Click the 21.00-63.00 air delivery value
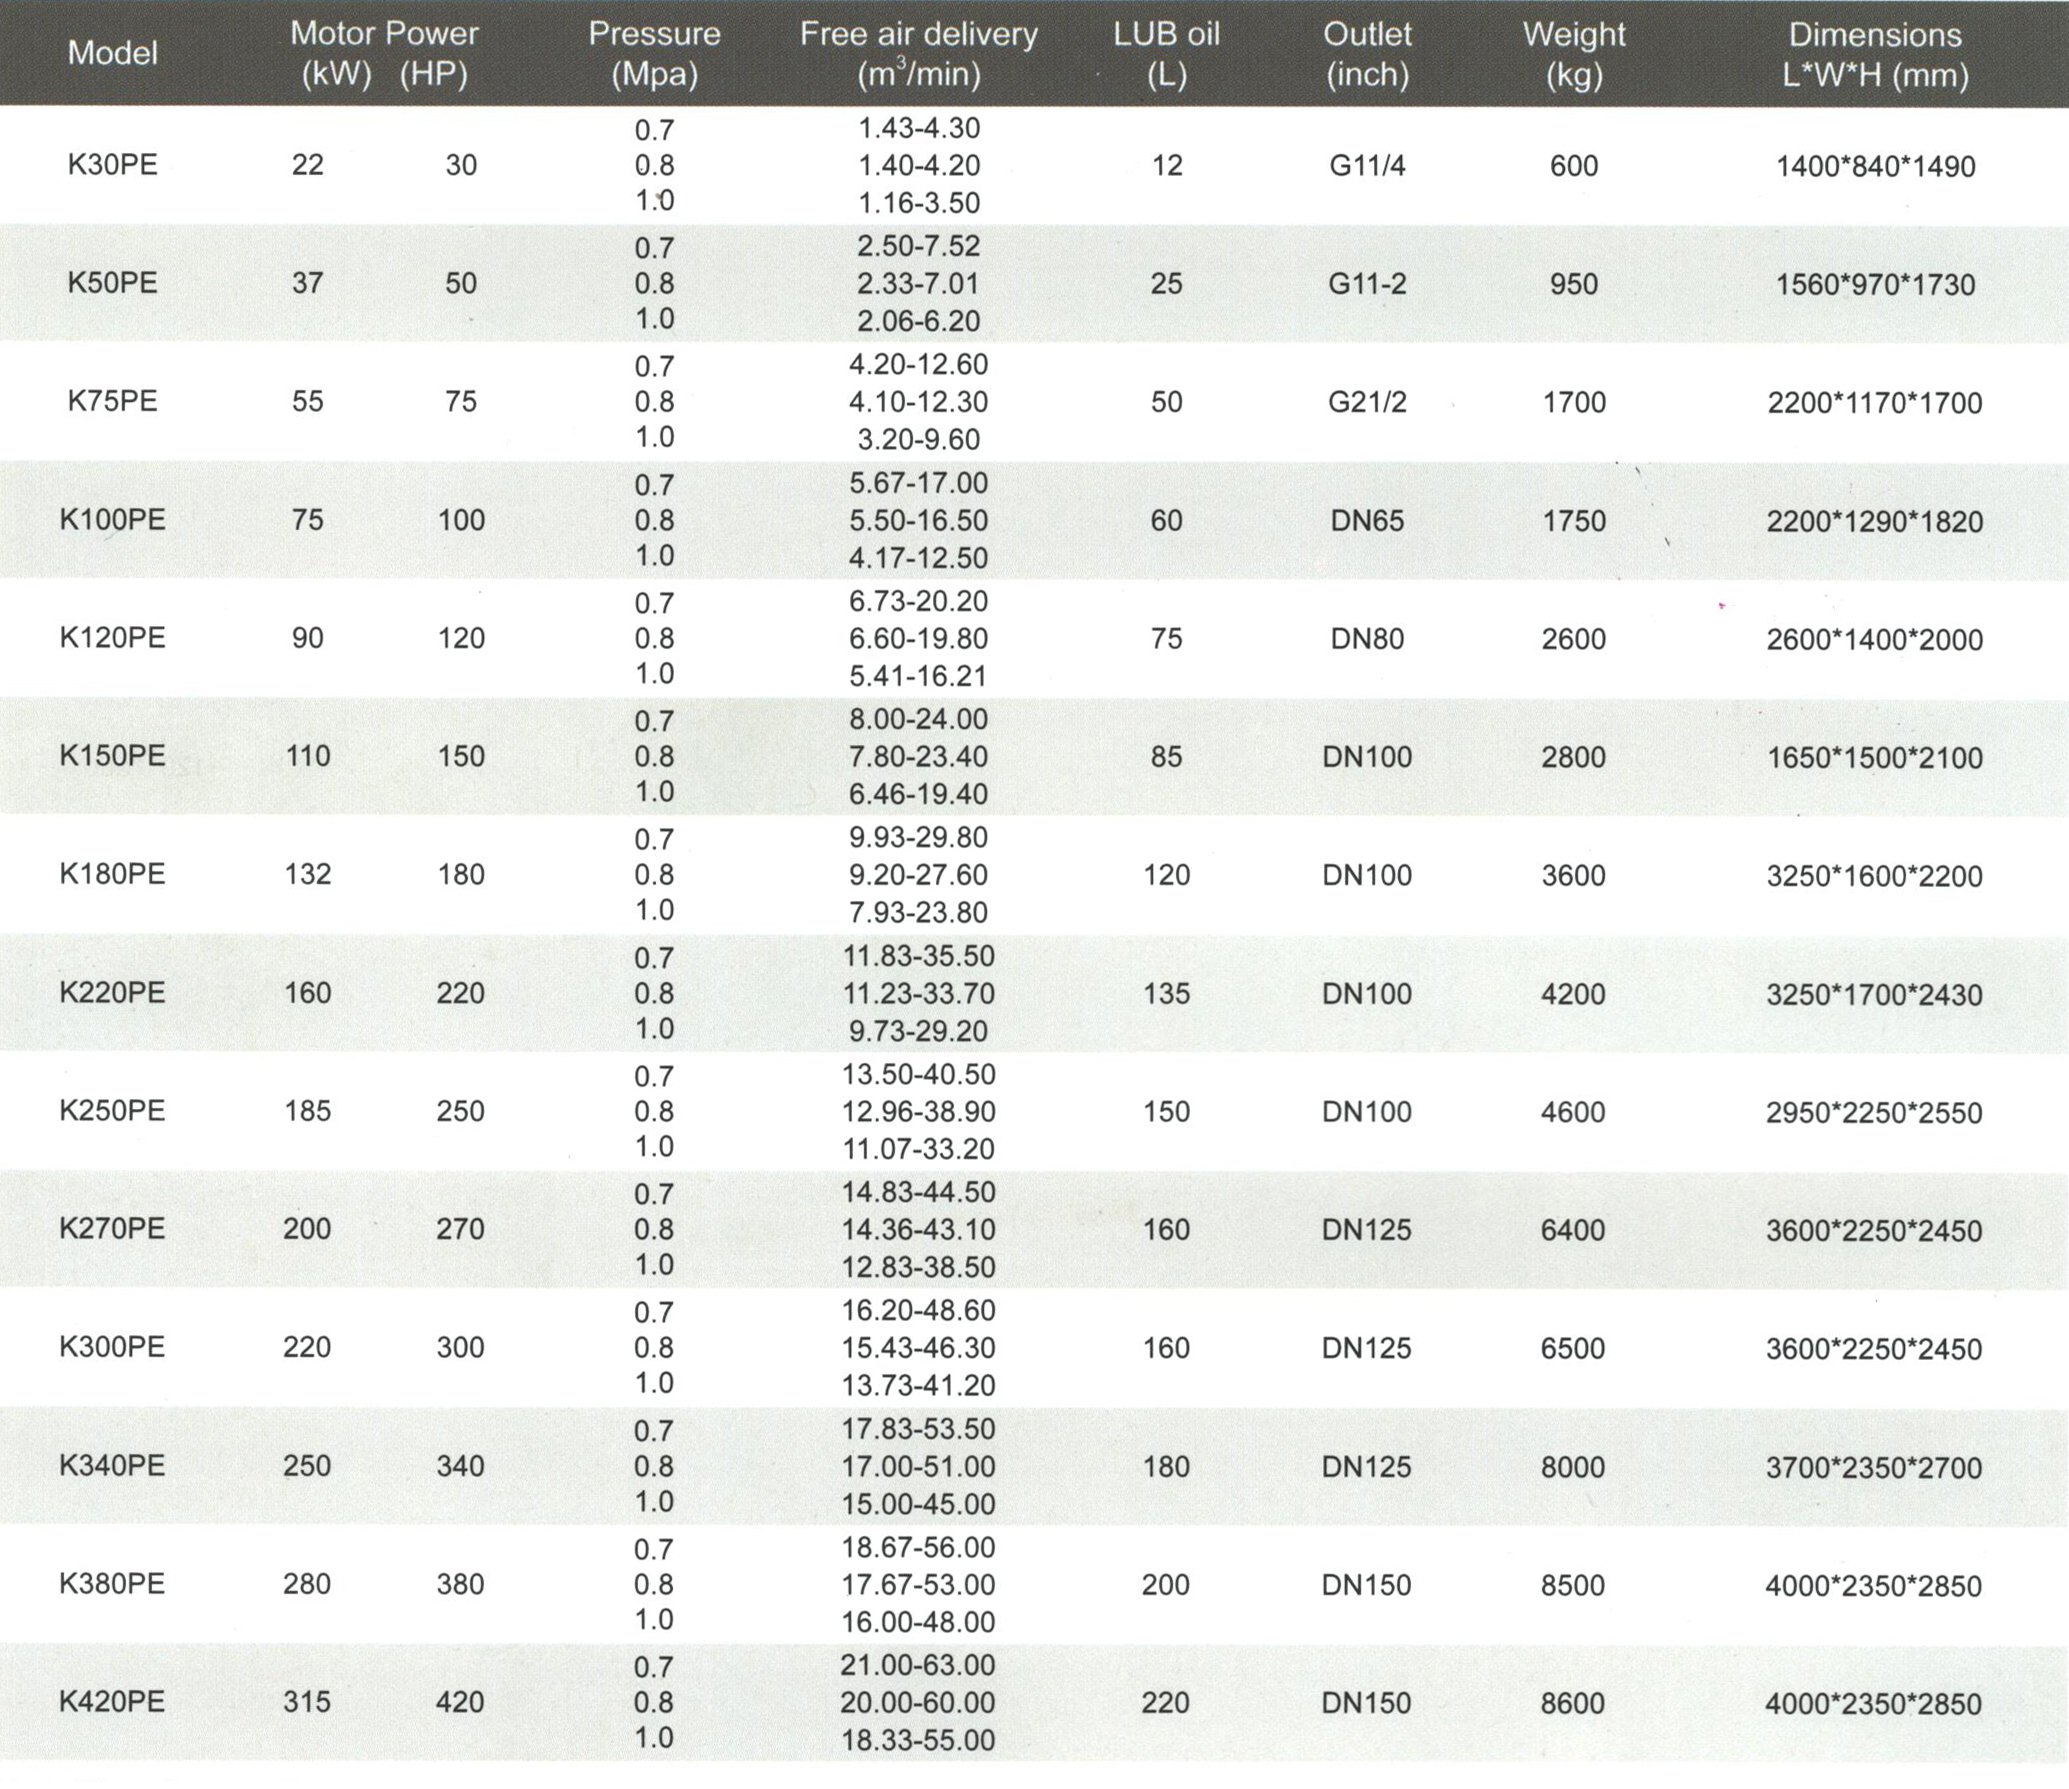Screen dimensions: 2069x1789 [x=918, y=1665]
